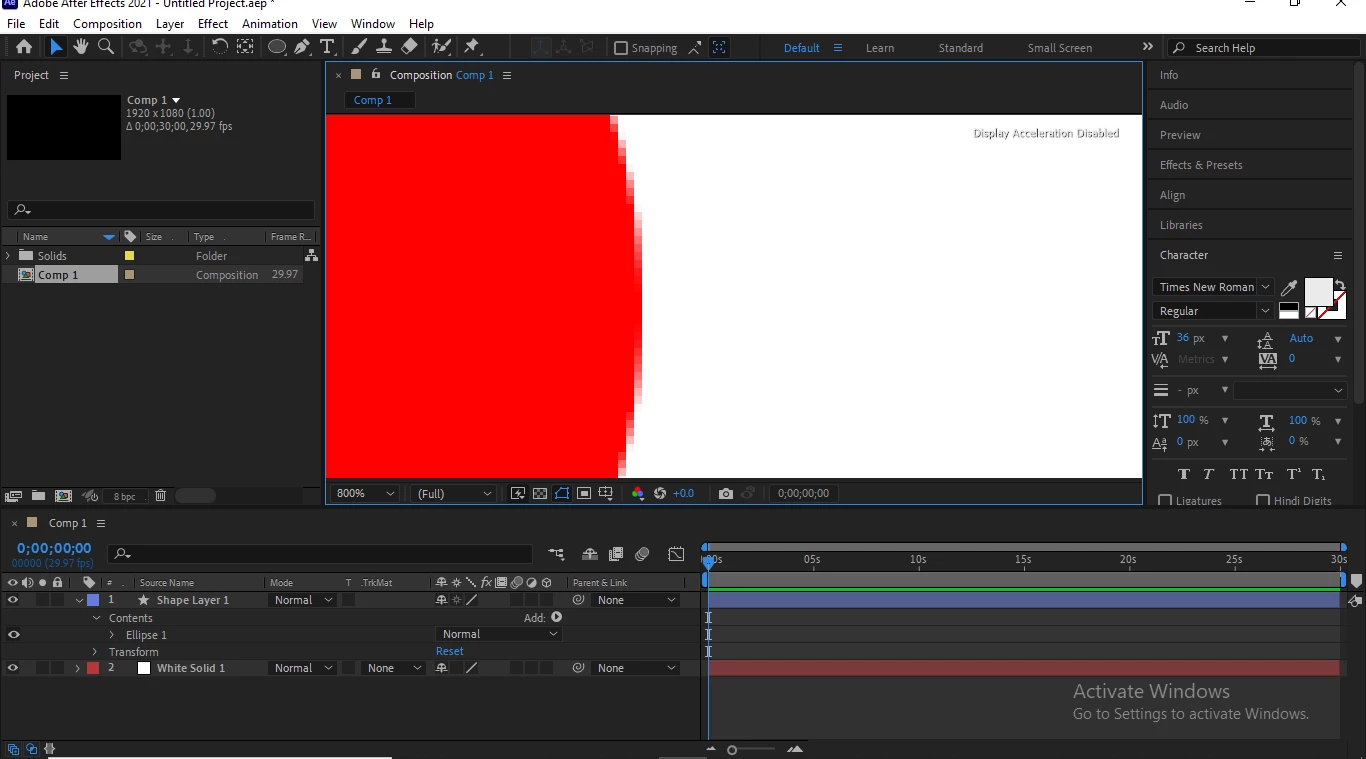Toggle the Hindi Digits checkbox
The height and width of the screenshot is (759, 1366).
click(x=1263, y=501)
